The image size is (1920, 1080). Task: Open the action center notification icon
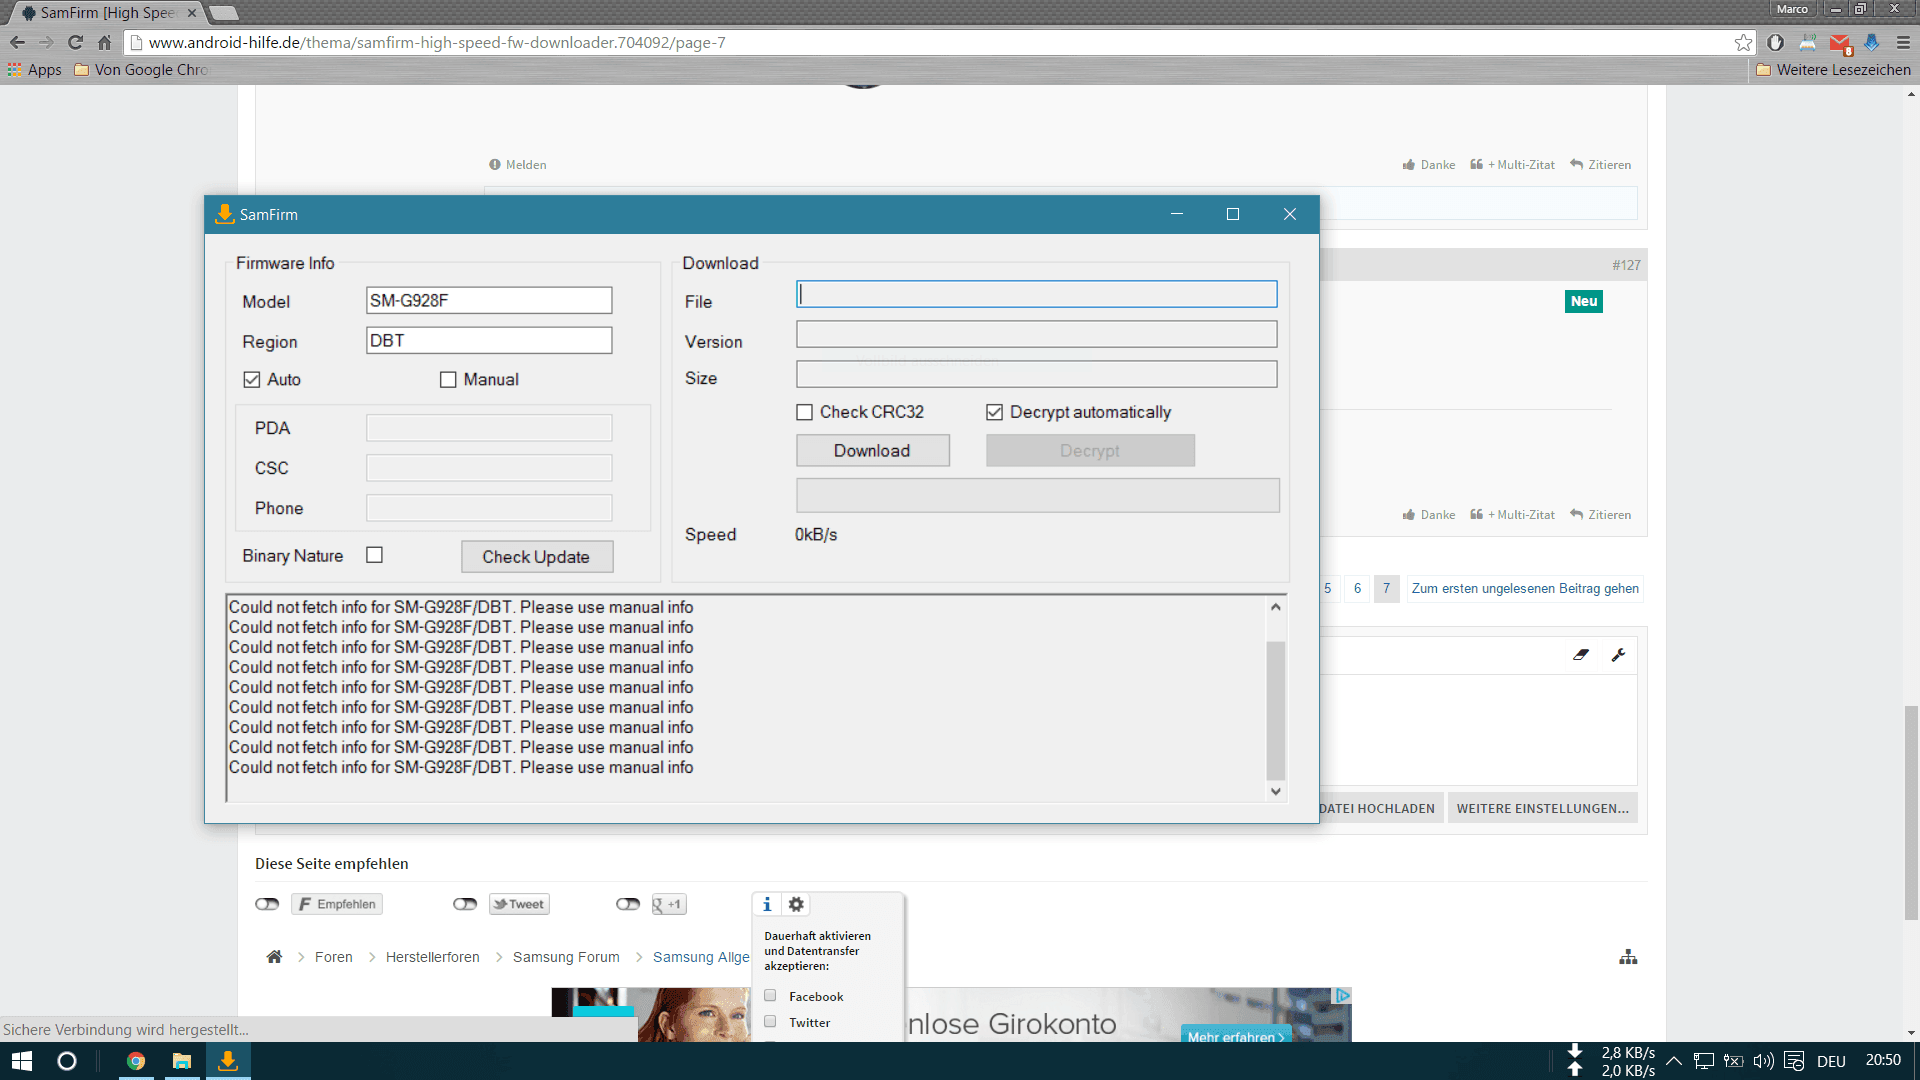click(1794, 1061)
